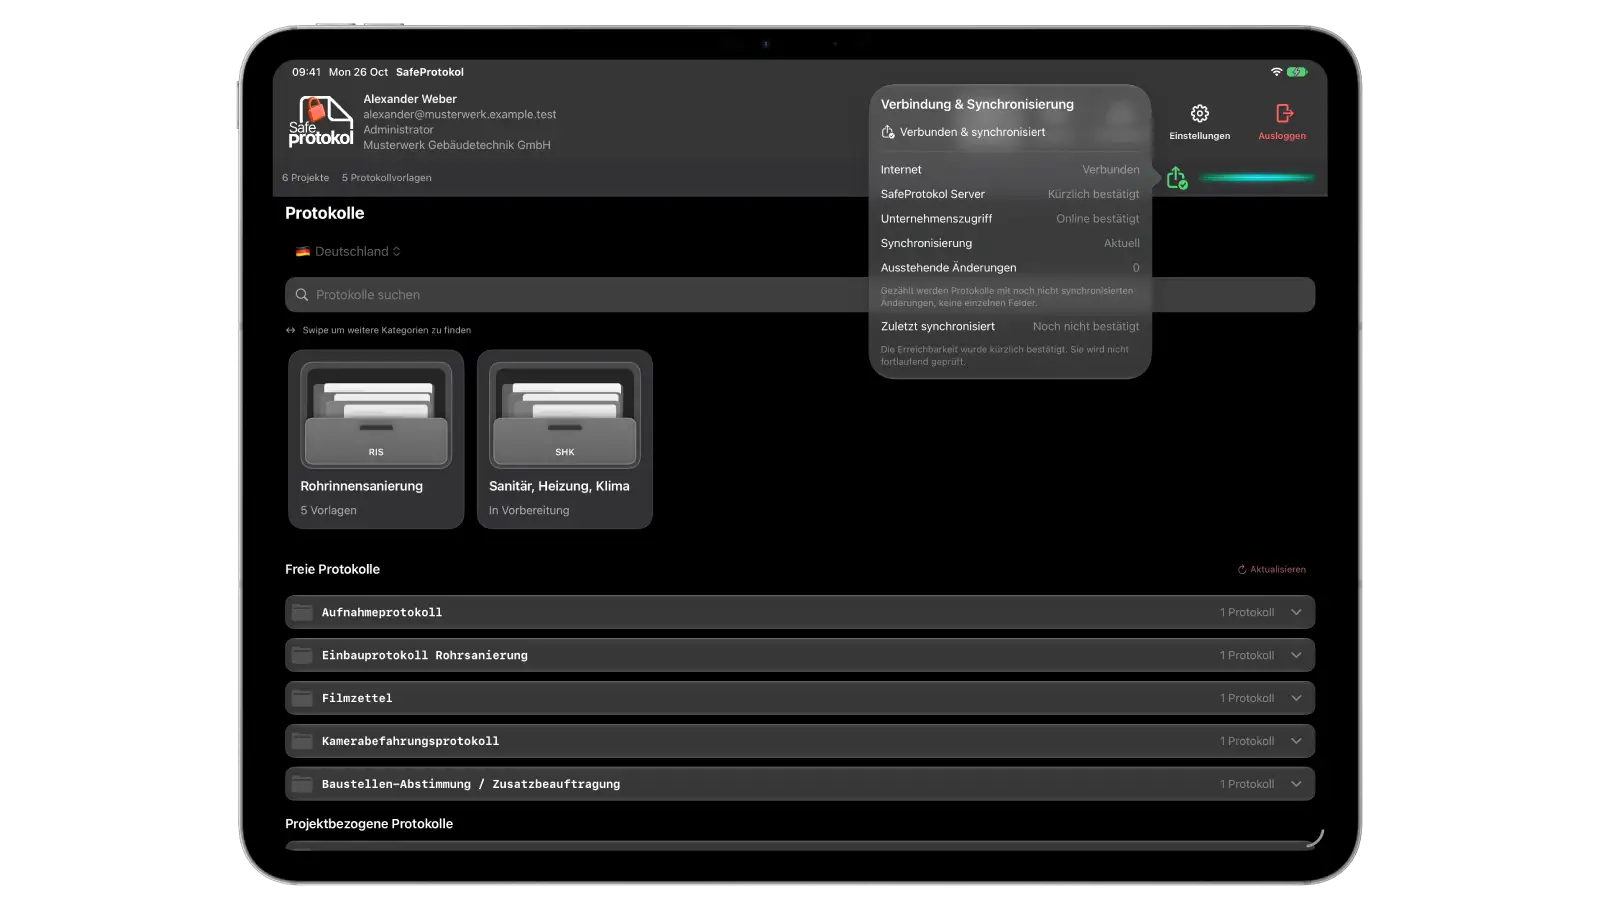Click the Ausstehende Änderungen row
The width and height of the screenshot is (1601, 901).
[x=1010, y=268]
